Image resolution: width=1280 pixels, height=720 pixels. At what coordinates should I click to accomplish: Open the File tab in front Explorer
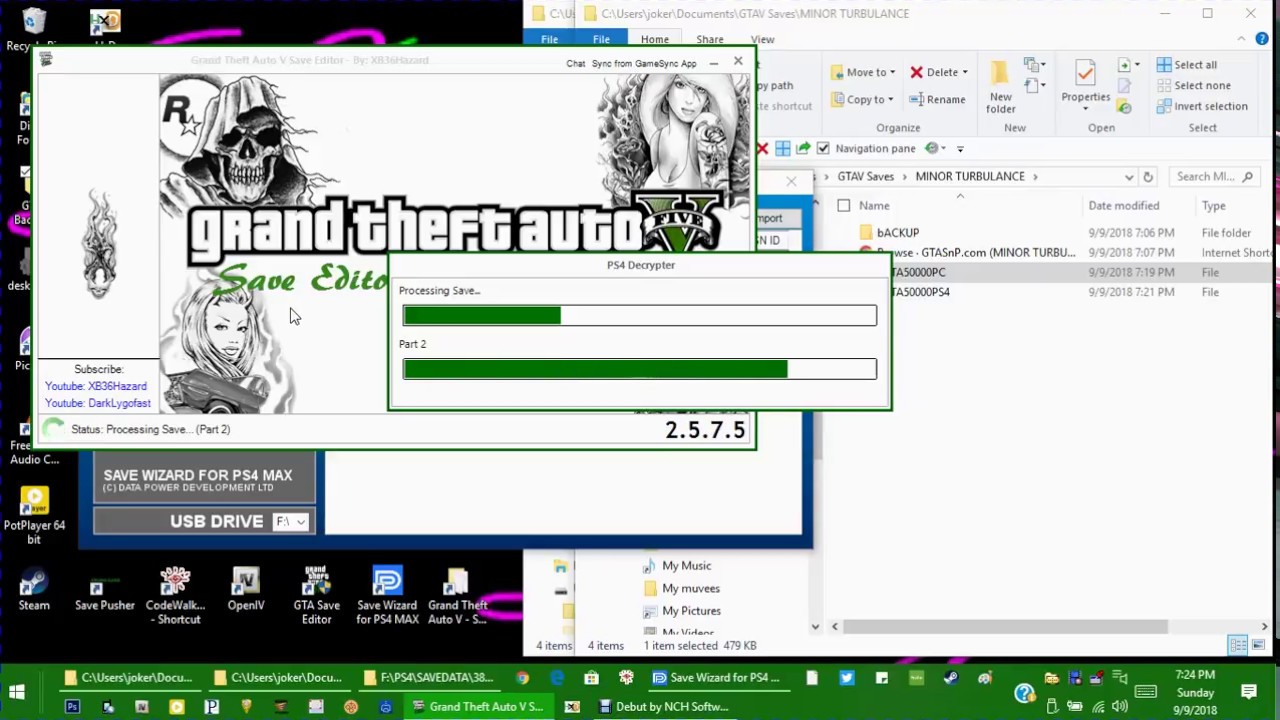[601, 39]
